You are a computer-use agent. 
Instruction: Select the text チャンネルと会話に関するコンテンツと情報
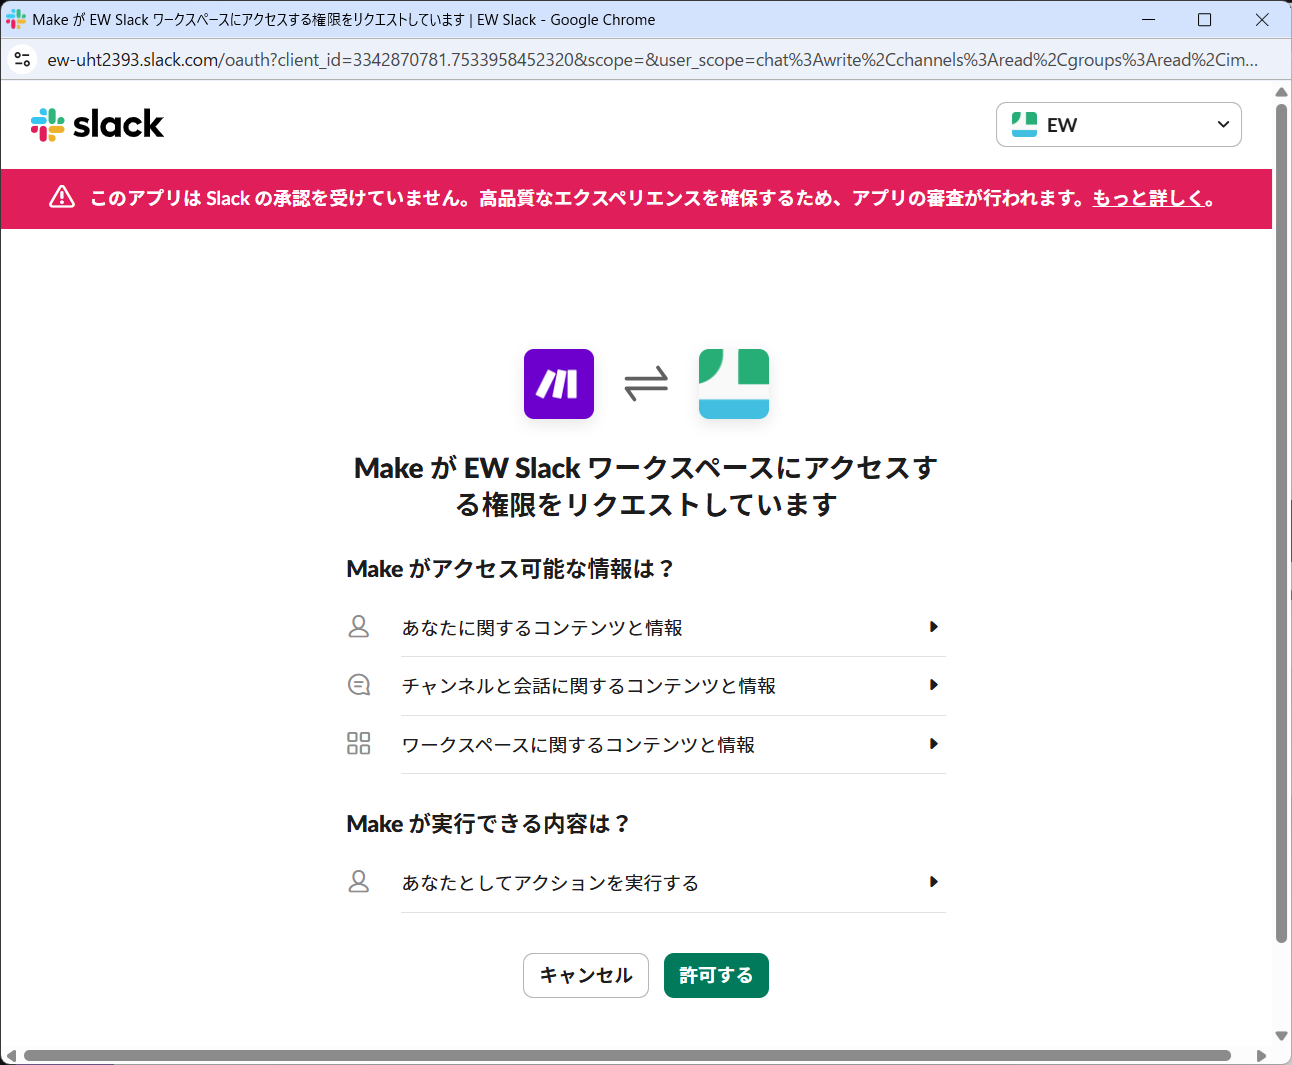[x=589, y=686]
